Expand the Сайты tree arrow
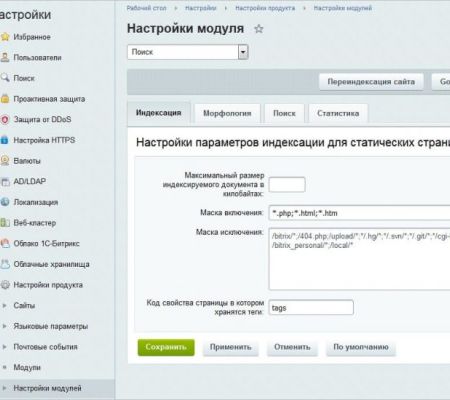This screenshot has height=400, width=450. tap(4, 305)
